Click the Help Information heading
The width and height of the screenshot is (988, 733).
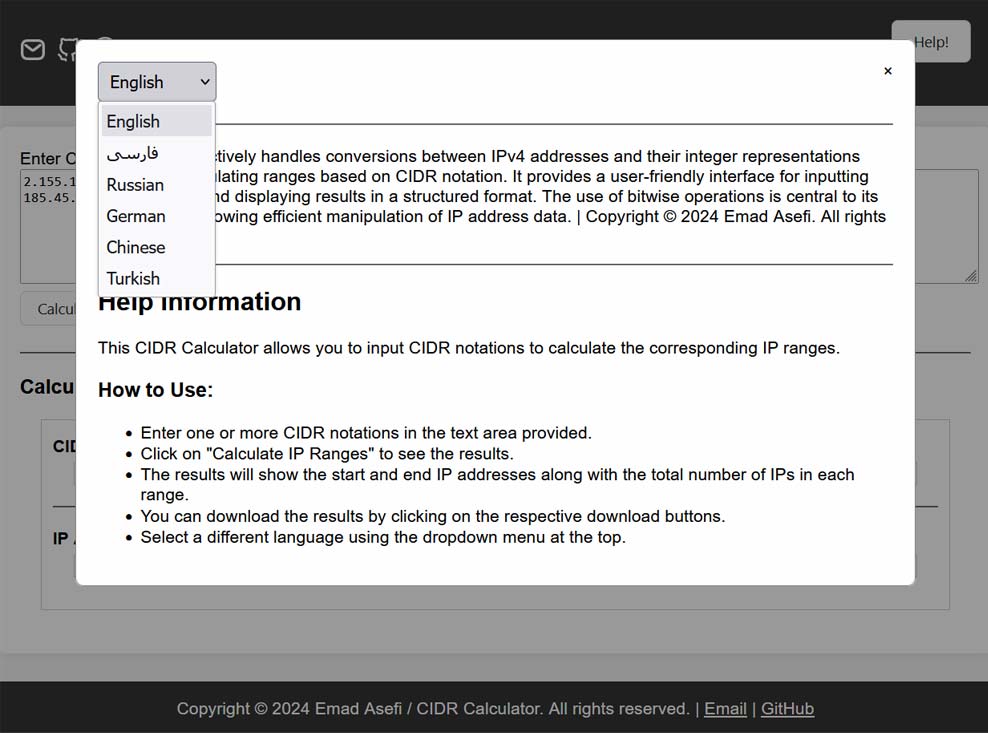[x=199, y=302]
